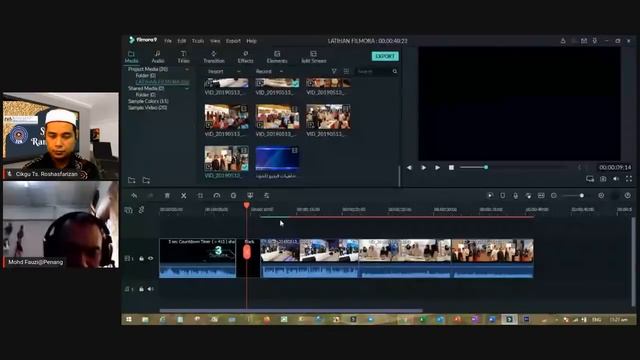The width and height of the screenshot is (640, 360).
Task: Open the Speed gauge tool above timeline
Action: click(217, 196)
